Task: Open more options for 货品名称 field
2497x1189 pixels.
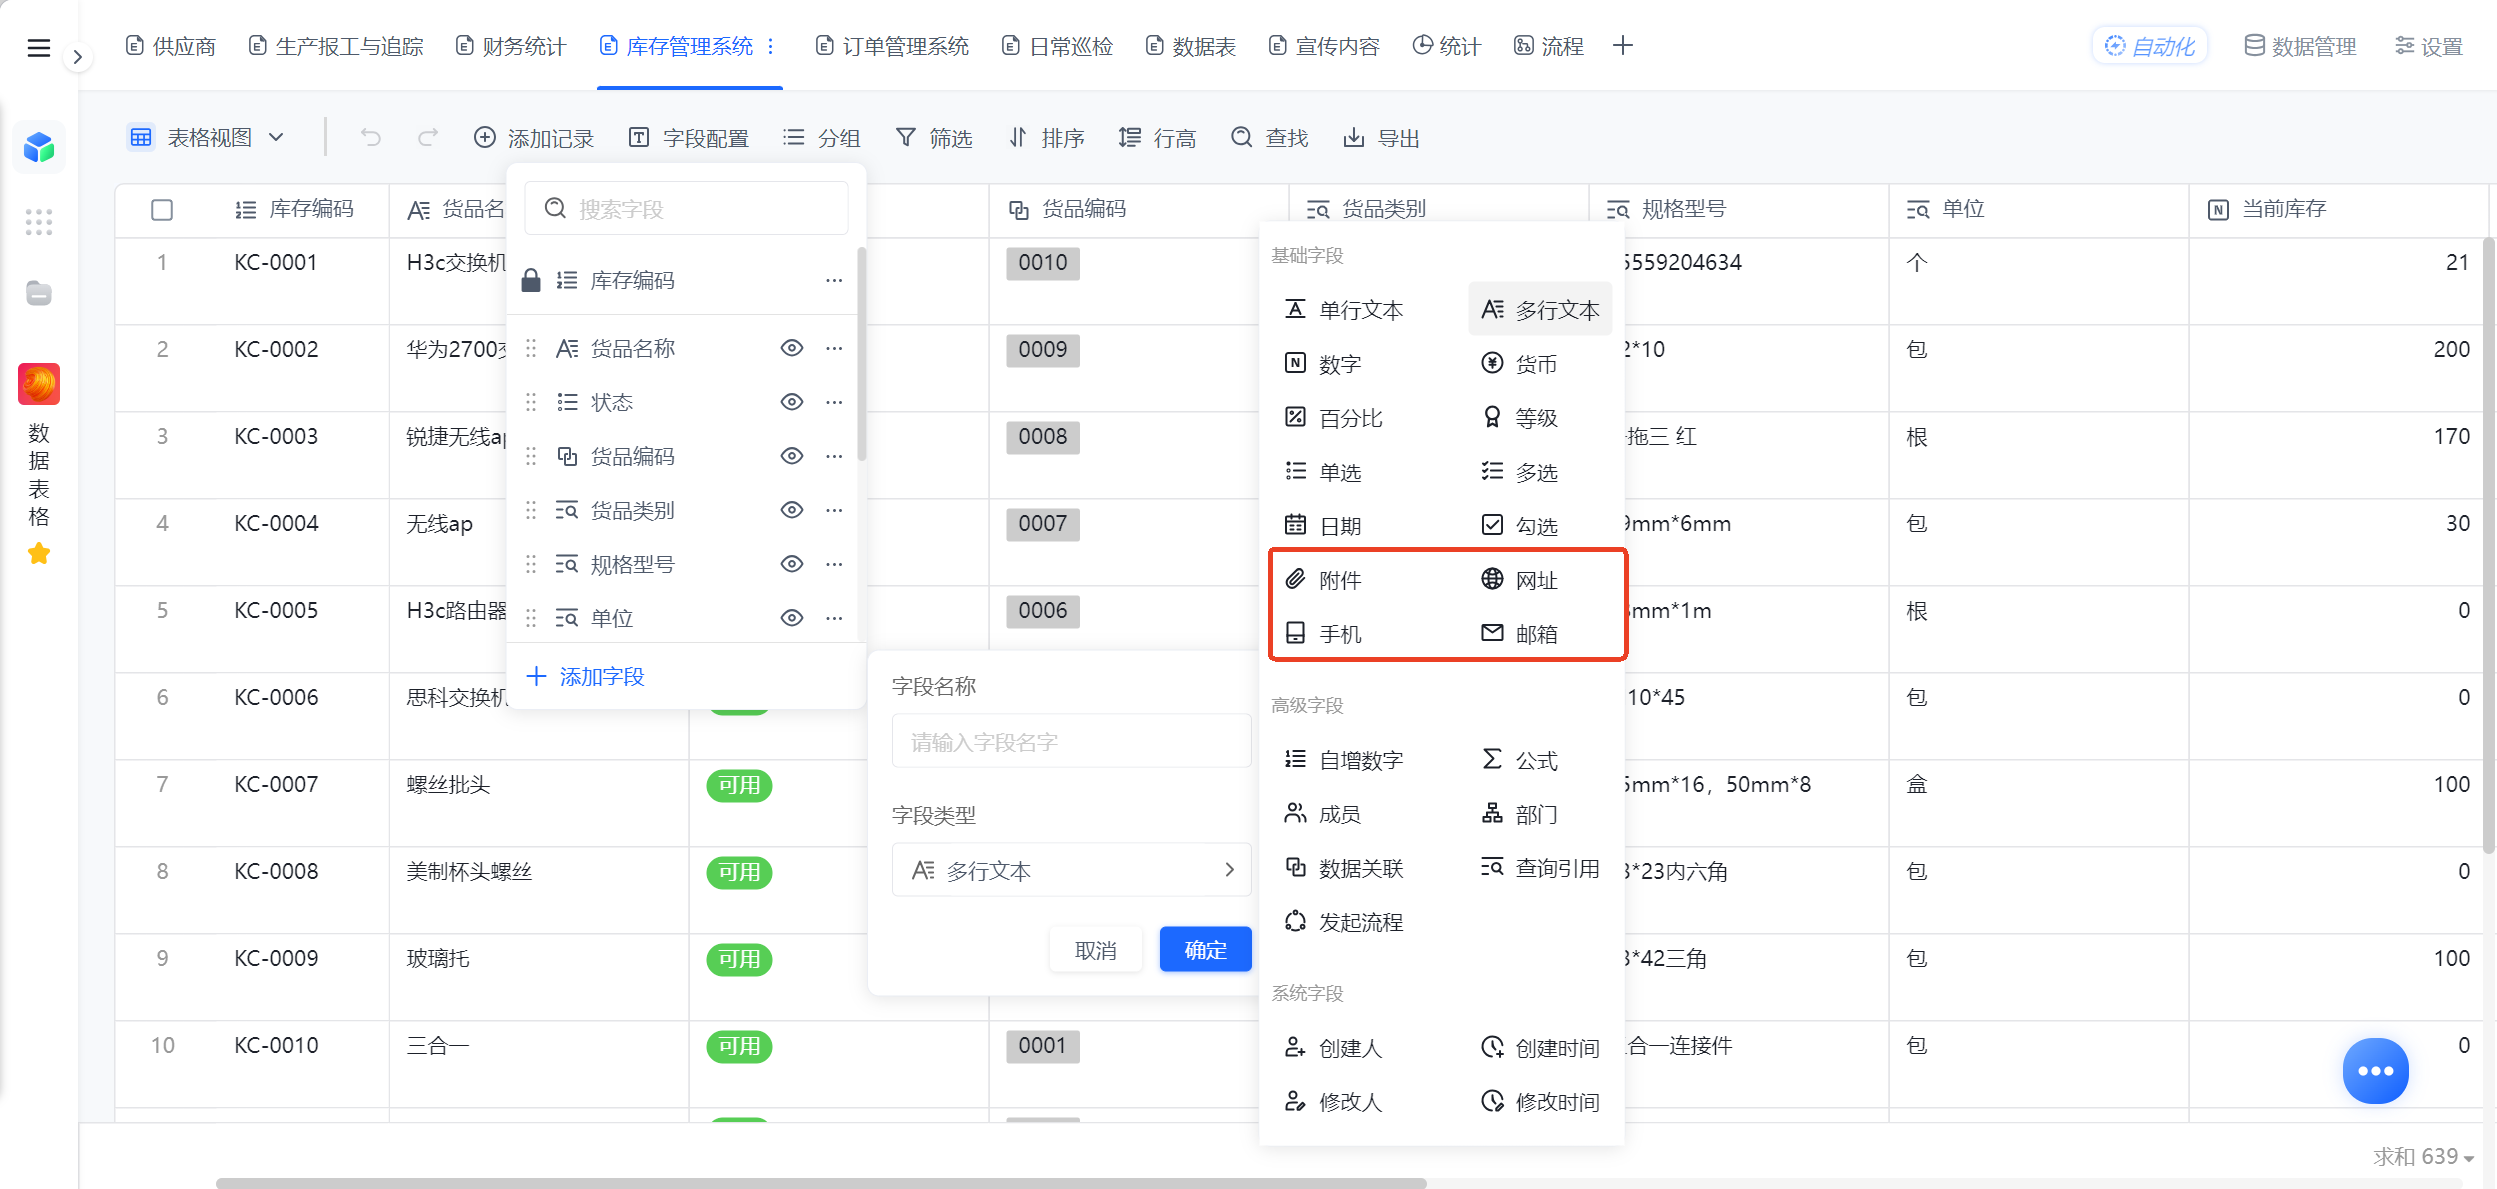Action: (834, 348)
